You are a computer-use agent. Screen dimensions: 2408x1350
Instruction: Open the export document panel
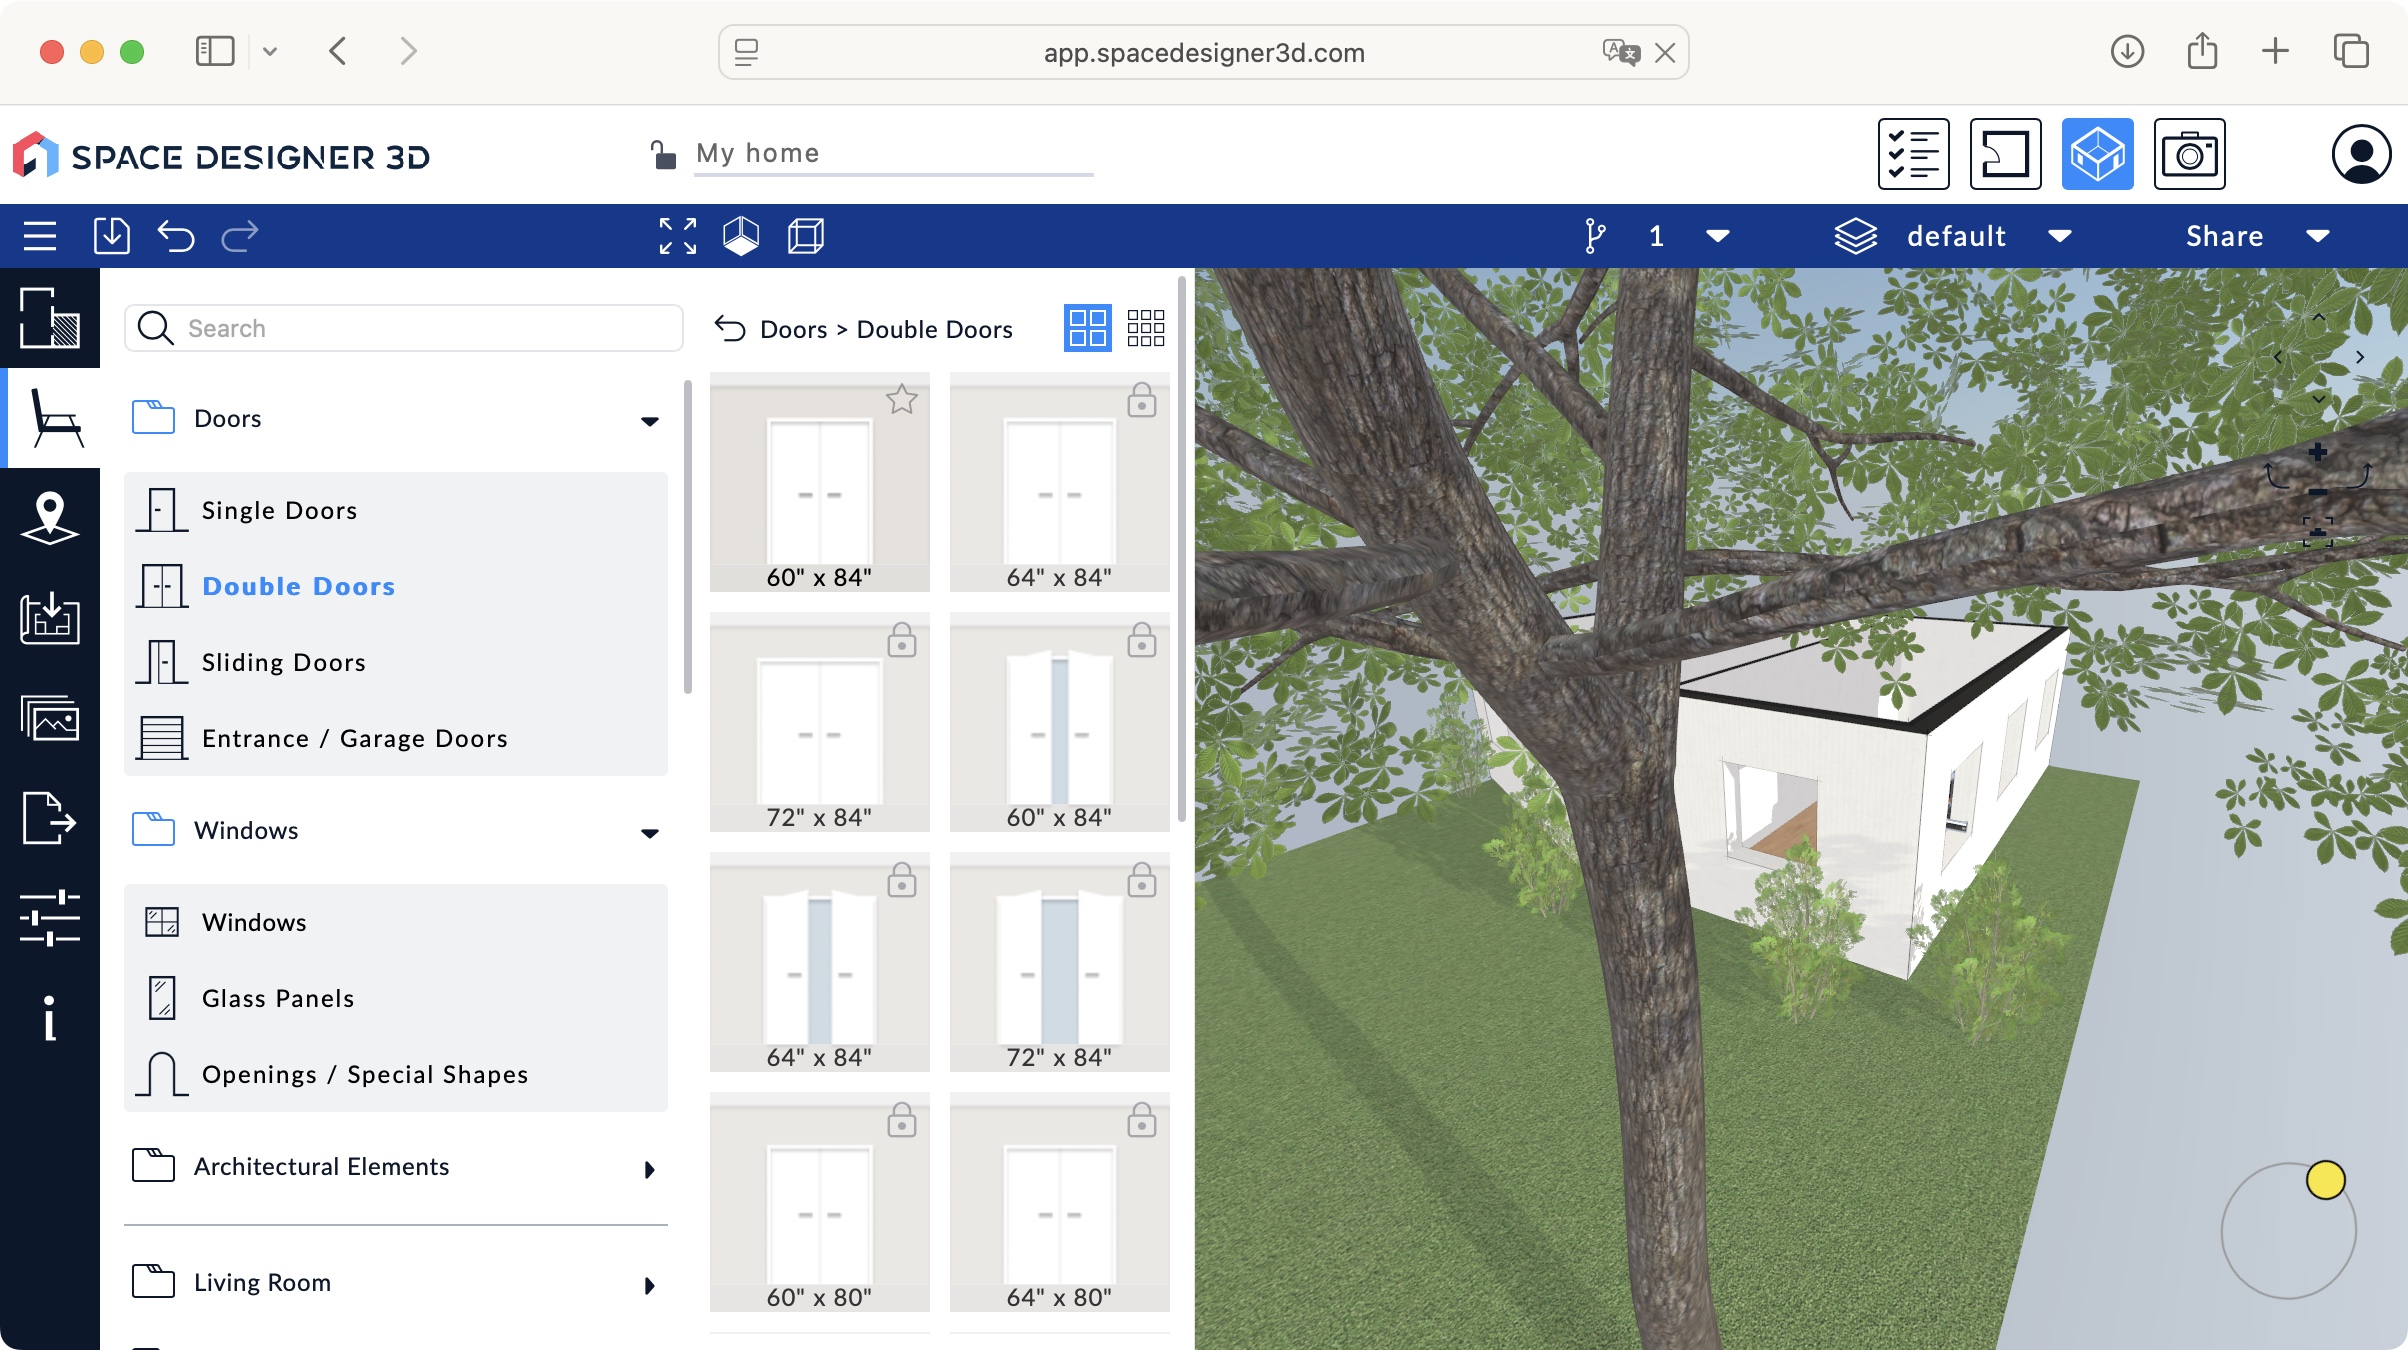(x=50, y=822)
